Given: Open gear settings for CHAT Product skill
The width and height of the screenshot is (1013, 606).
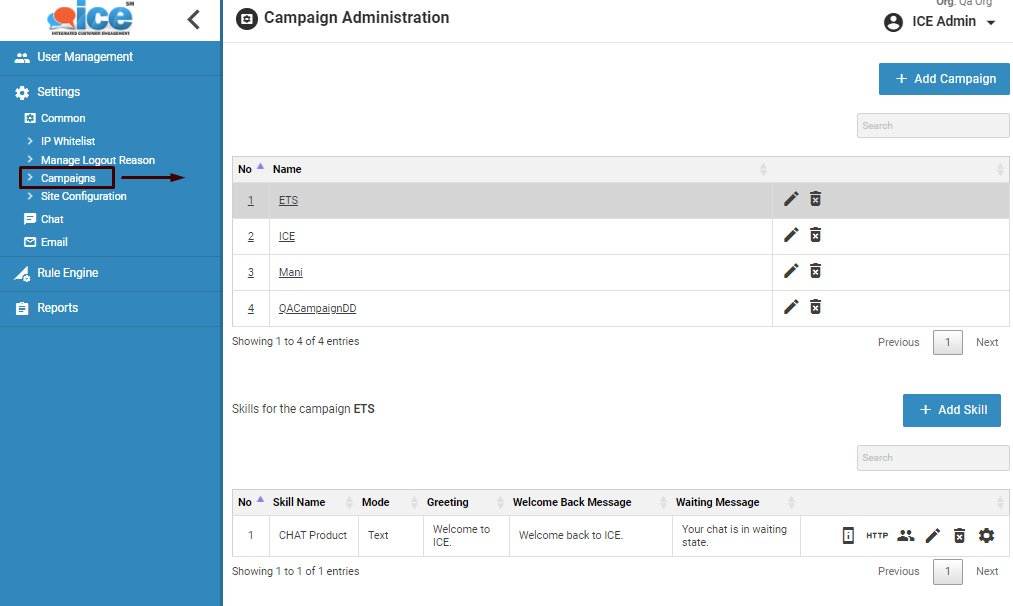Looking at the screenshot, I should click(986, 536).
